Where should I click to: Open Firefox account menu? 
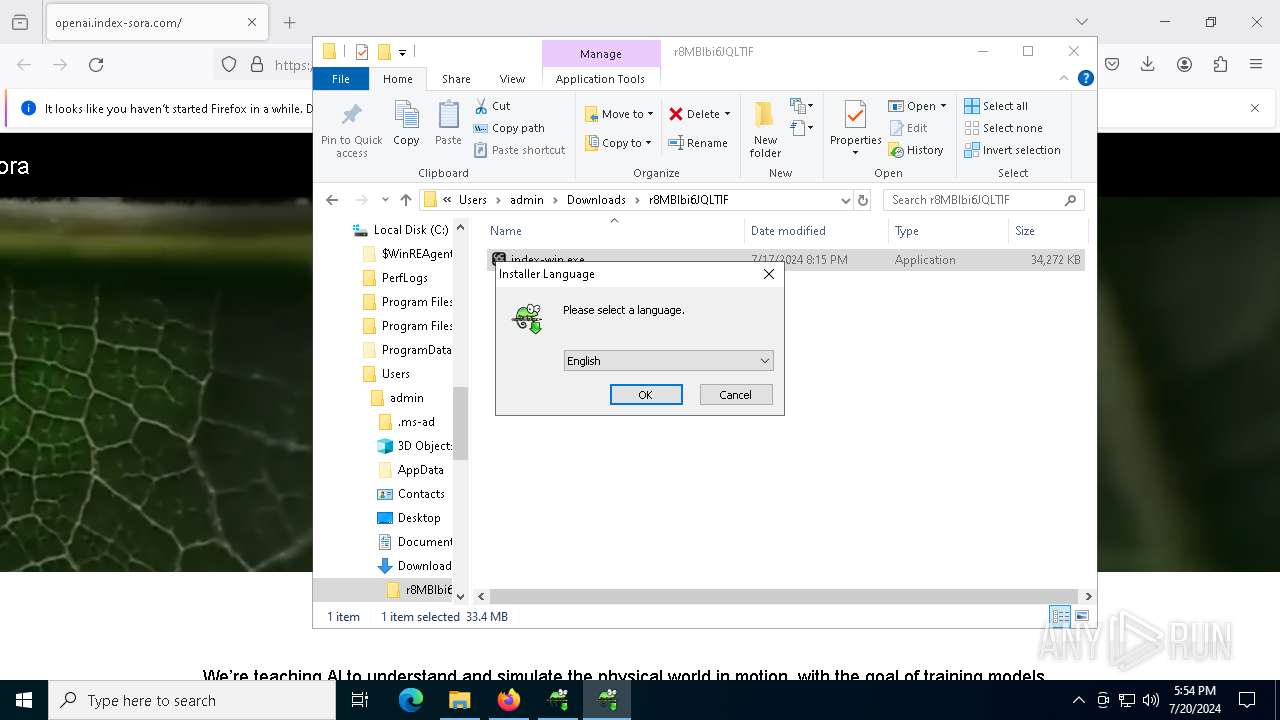pyautogui.click(x=1184, y=65)
